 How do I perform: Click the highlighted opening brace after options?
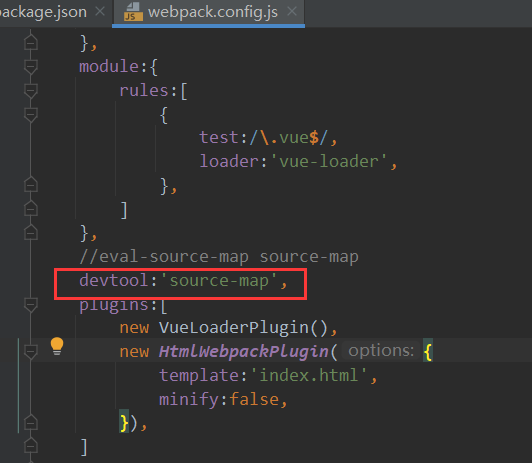(x=428, y=351)
